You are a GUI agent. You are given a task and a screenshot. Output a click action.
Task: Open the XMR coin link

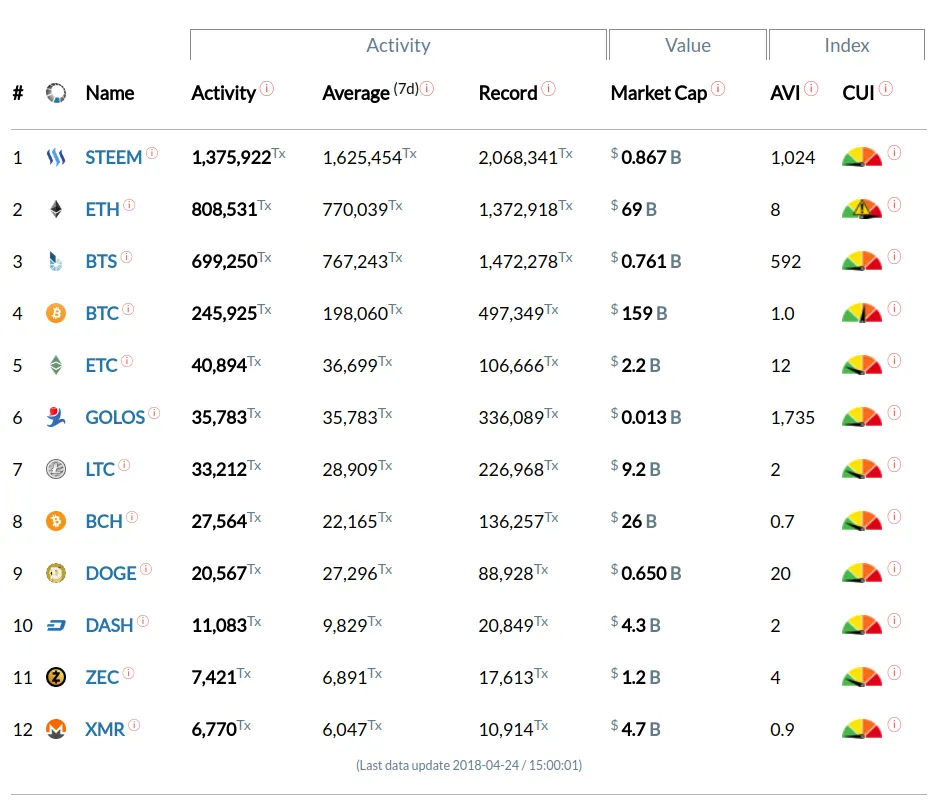click(x=105, y=730)
